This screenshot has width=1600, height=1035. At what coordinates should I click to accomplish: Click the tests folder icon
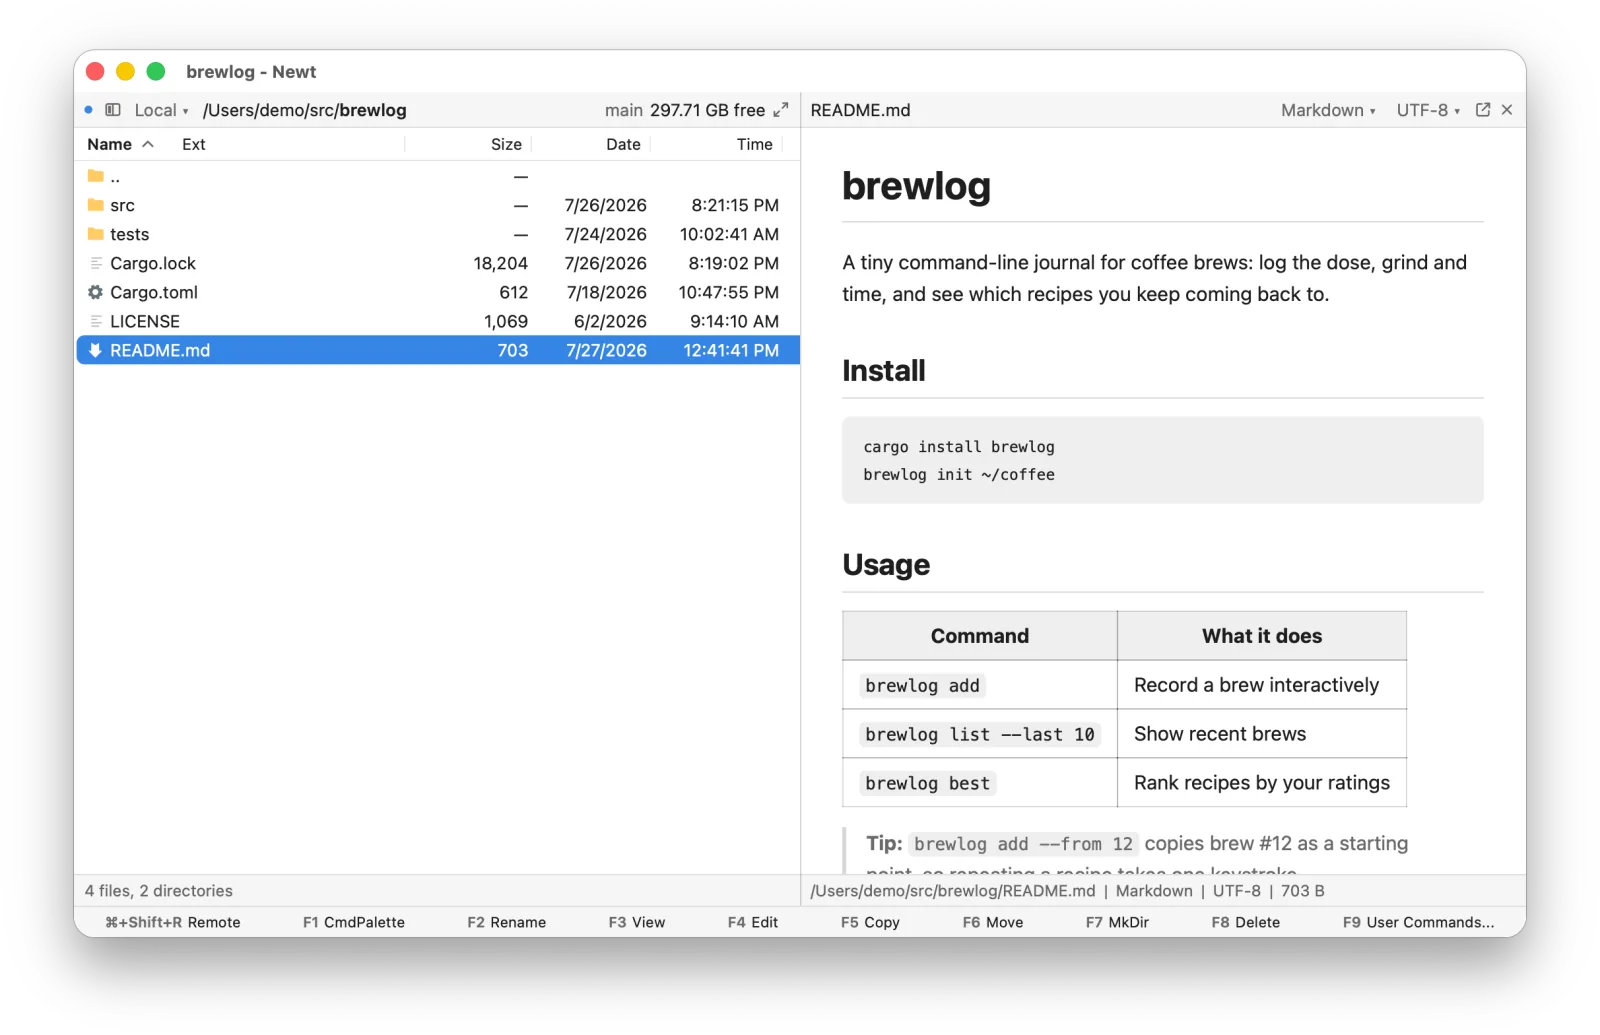coord(96,234)
